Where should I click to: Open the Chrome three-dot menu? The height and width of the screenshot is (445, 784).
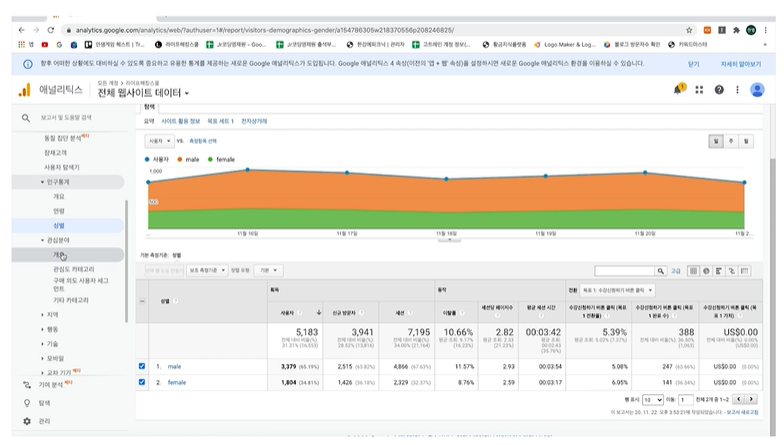pos(766,30)
